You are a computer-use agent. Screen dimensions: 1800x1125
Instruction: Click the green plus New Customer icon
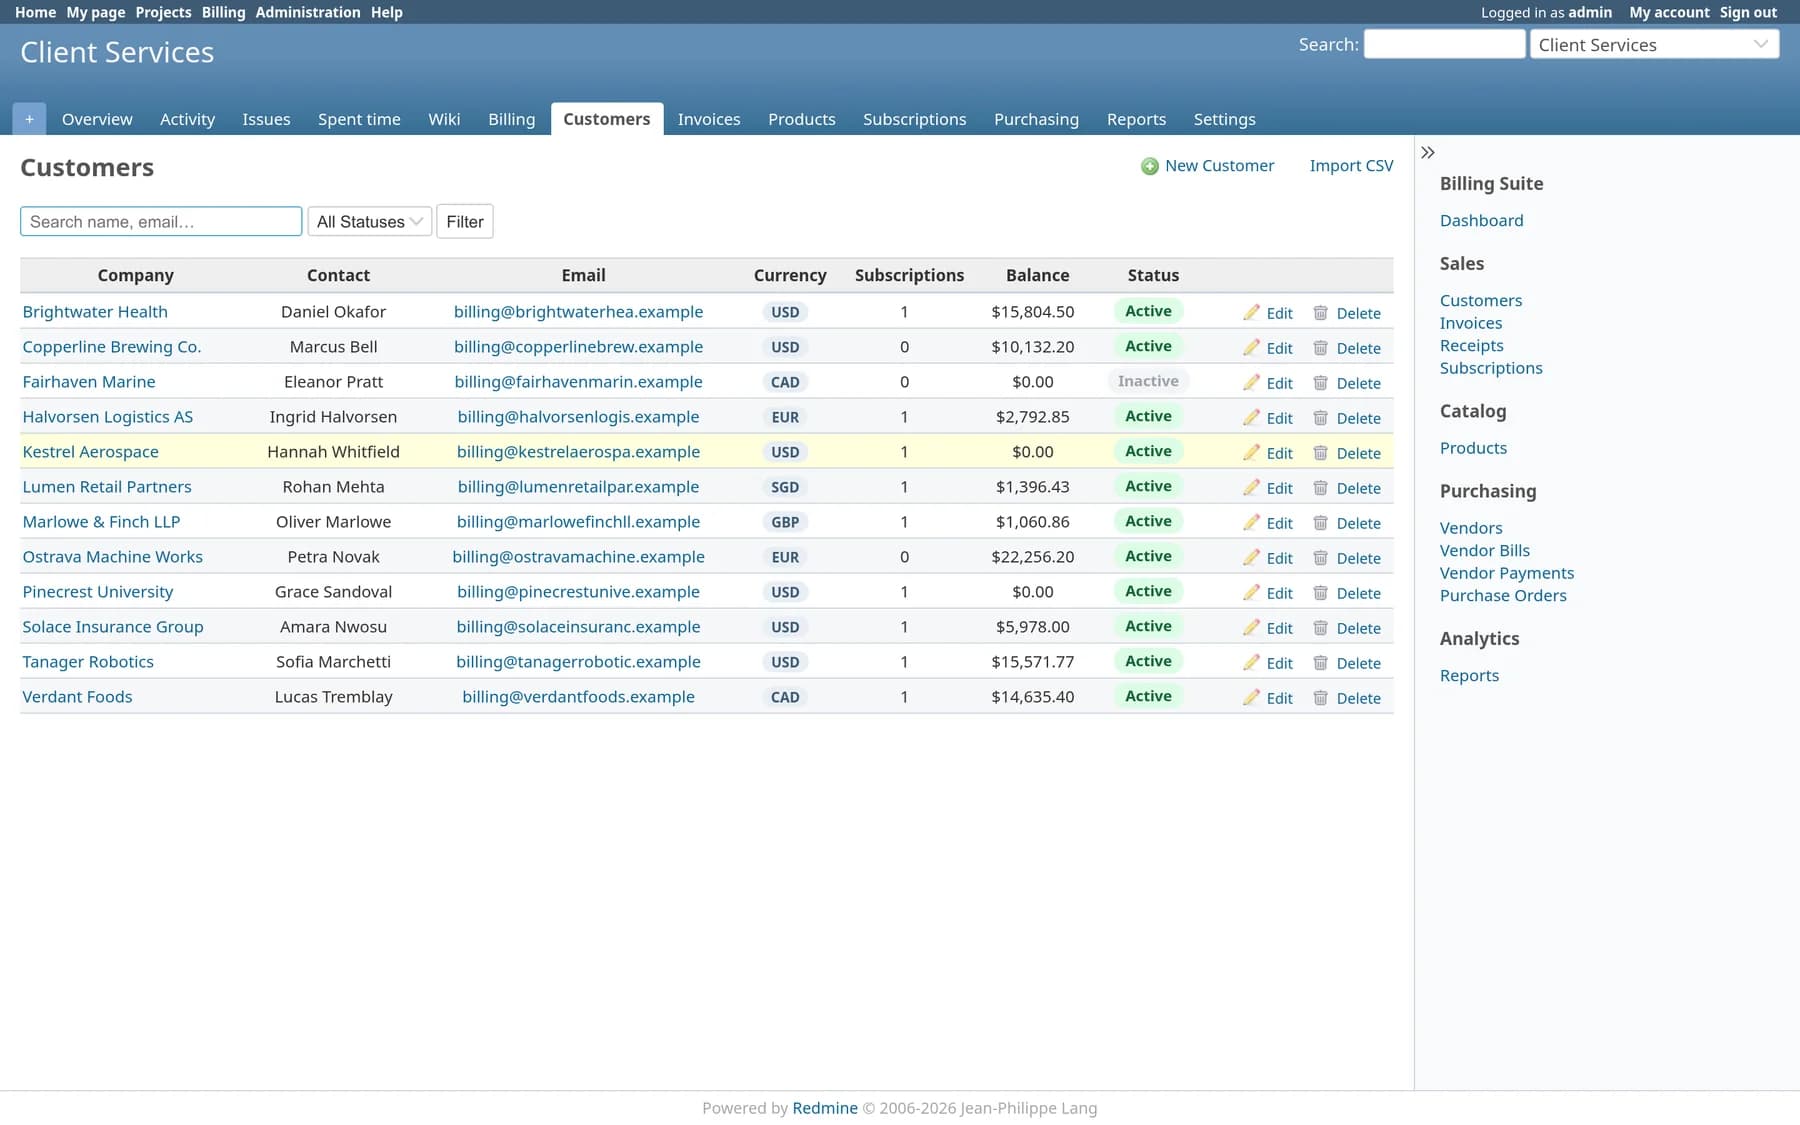(1150, 166)
